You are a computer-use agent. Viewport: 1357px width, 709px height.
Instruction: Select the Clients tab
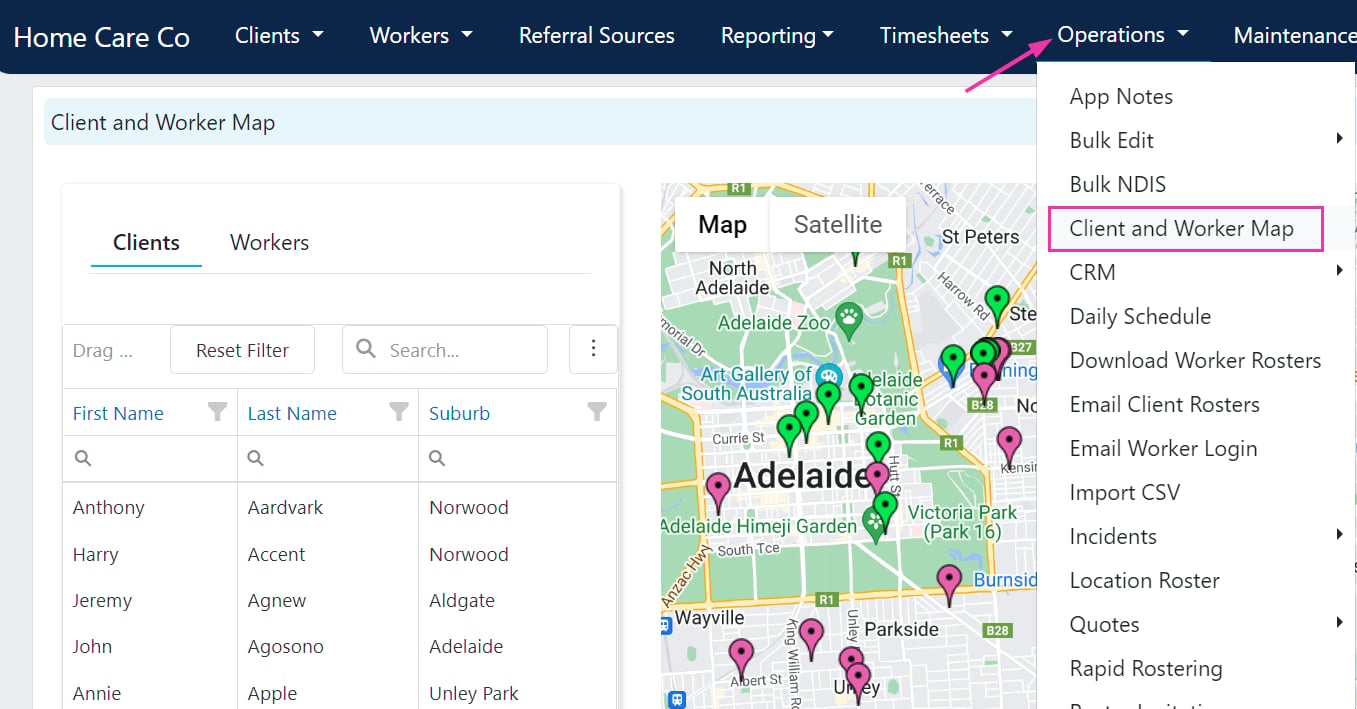point(146,242)
